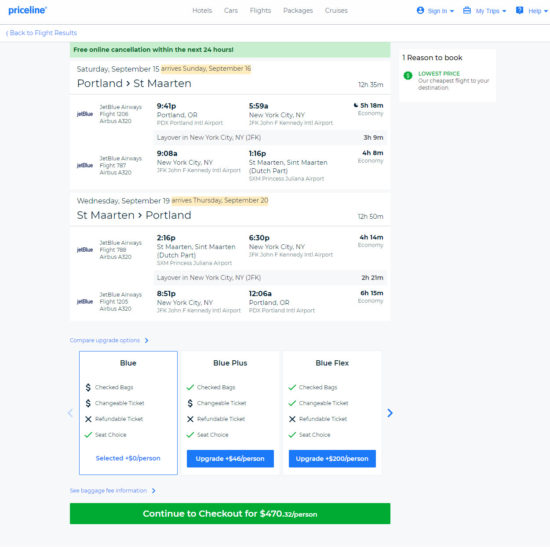Show previous fare options with left arrow
Viewport: 550px width, 547px height.
coord(70,413)
